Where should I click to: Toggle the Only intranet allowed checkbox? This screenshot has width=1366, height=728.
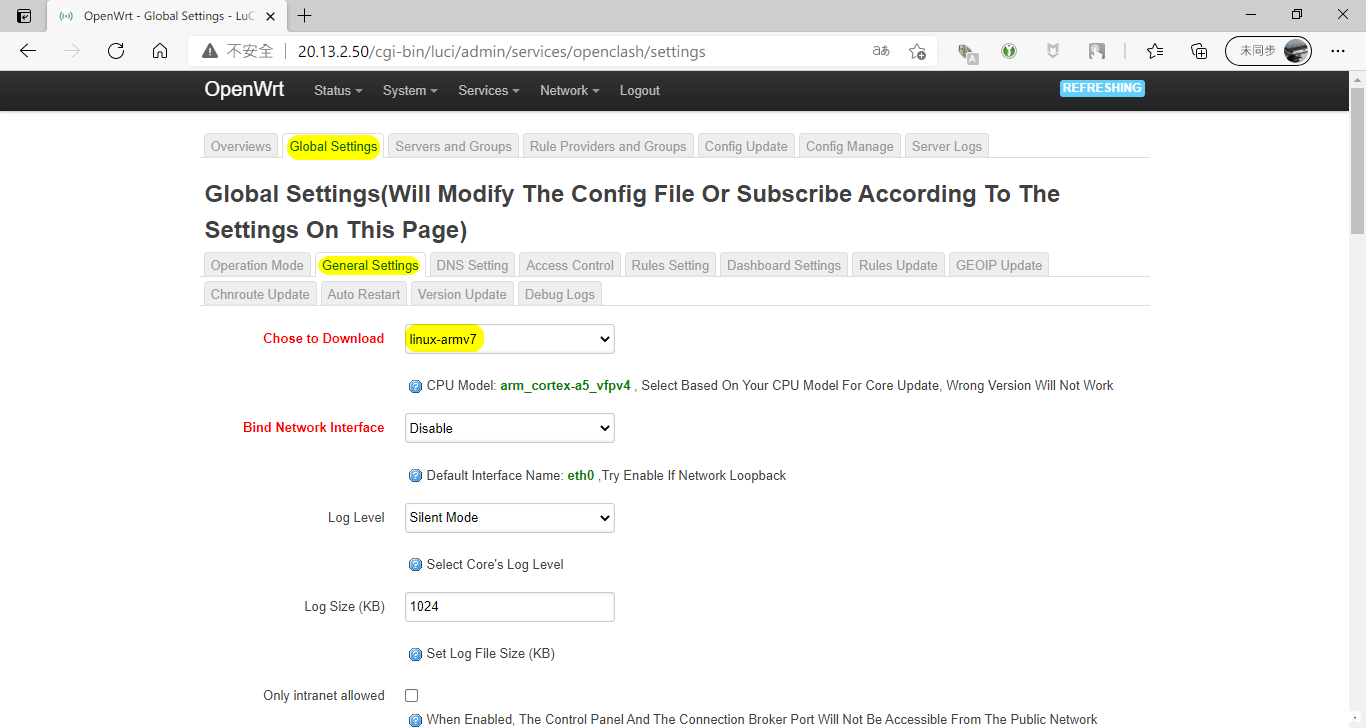click(x=411, y=695)
